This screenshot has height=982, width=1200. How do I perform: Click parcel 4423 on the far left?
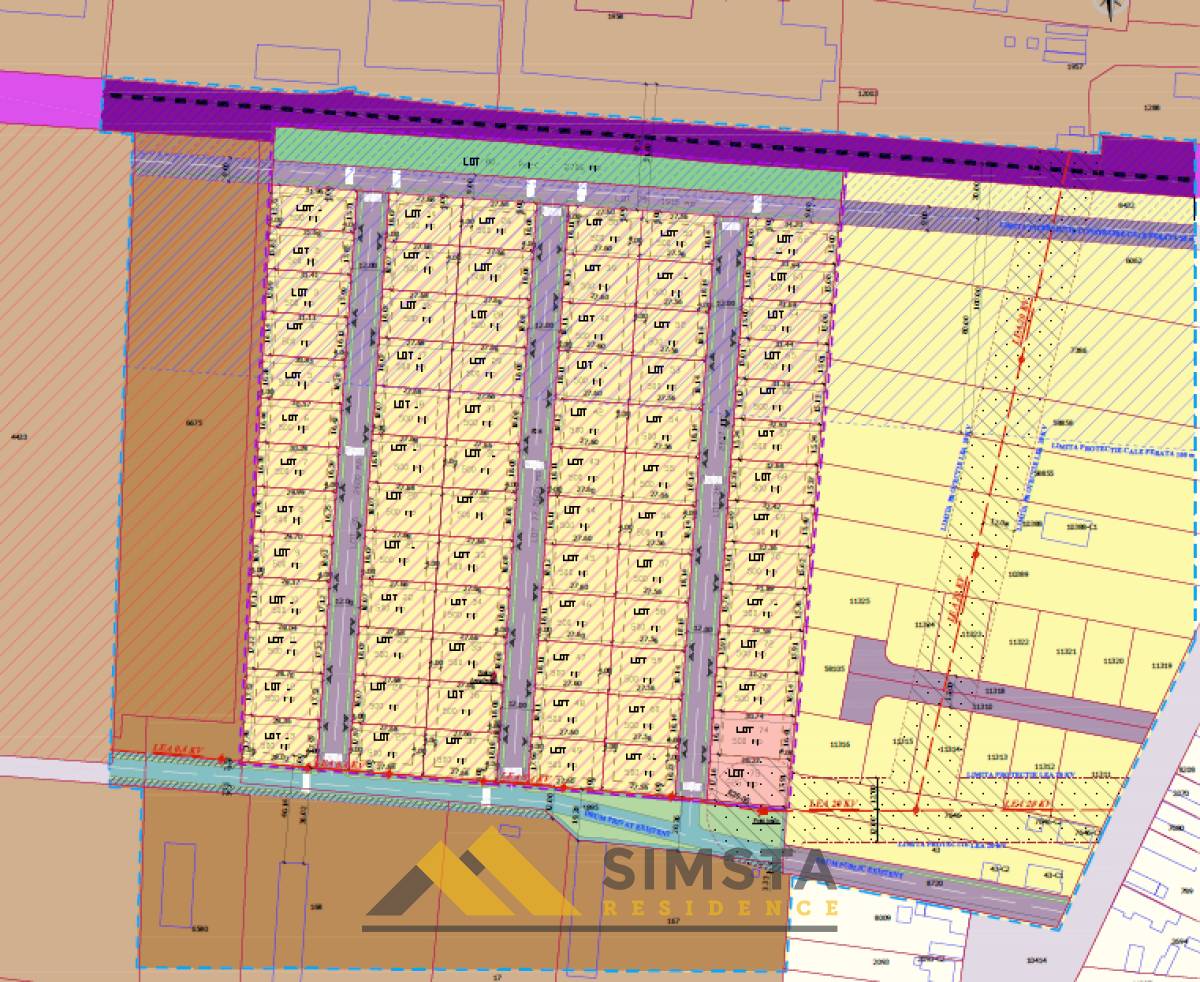coord(17,437)
